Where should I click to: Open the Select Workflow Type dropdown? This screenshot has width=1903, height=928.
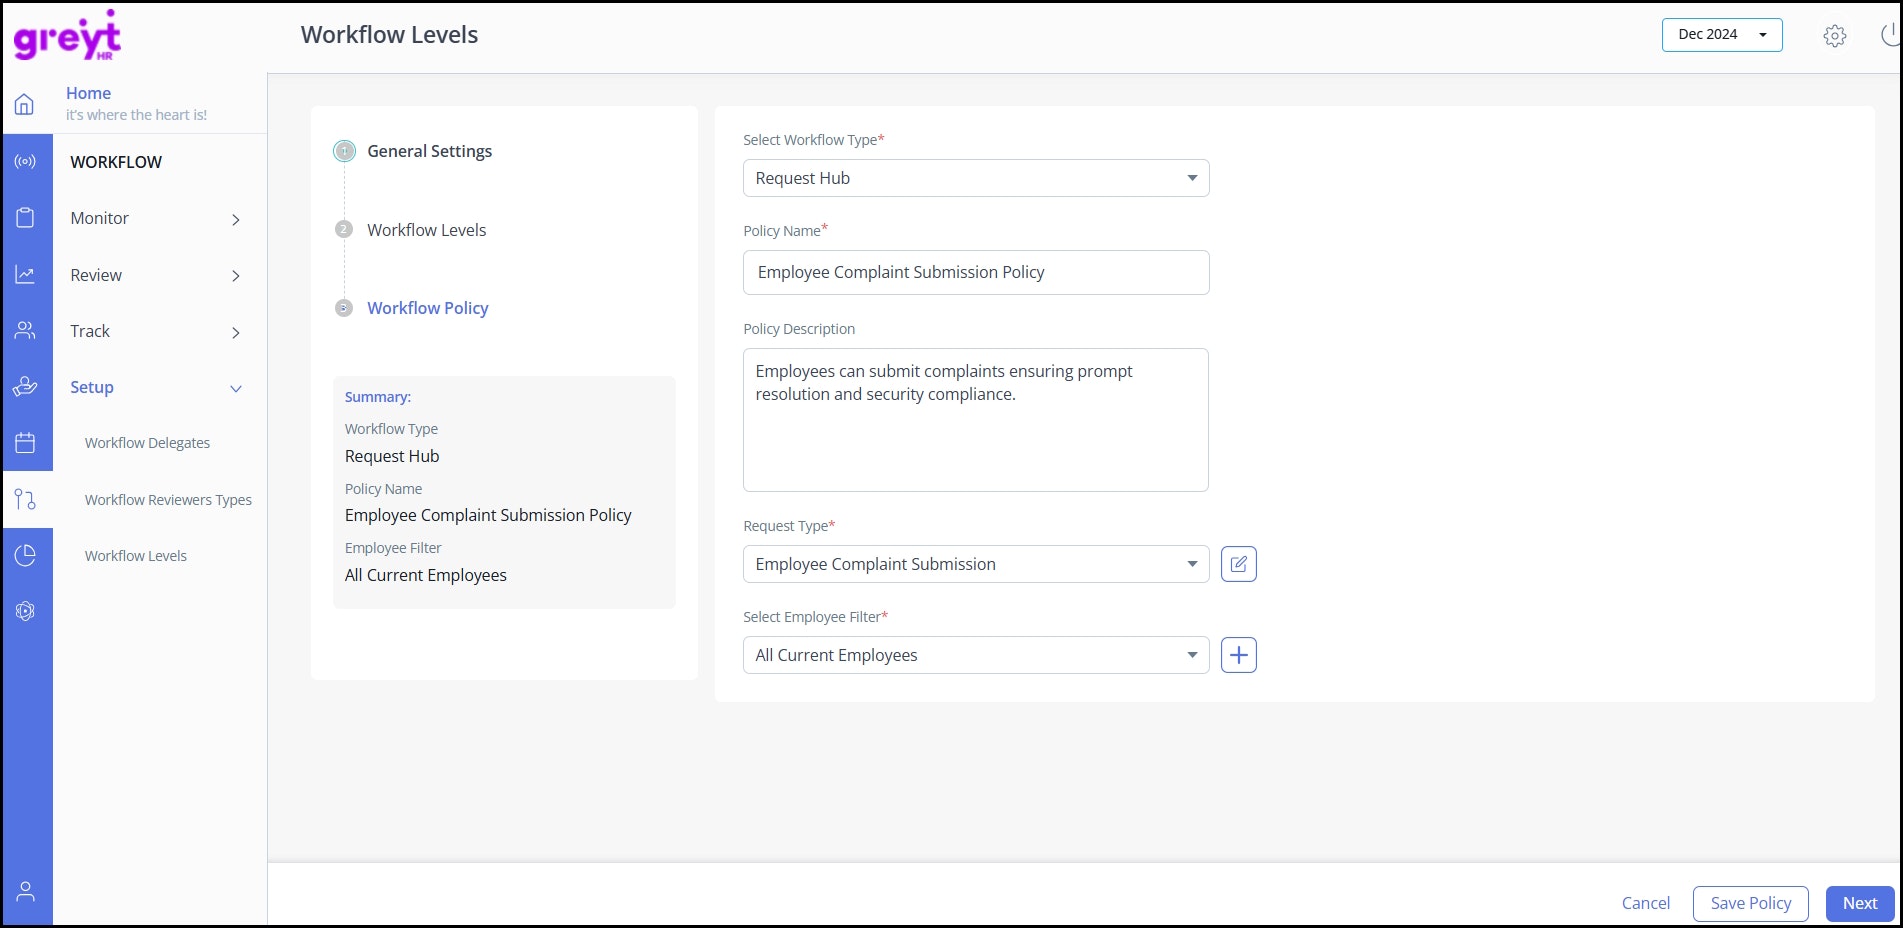pos(975,178)
